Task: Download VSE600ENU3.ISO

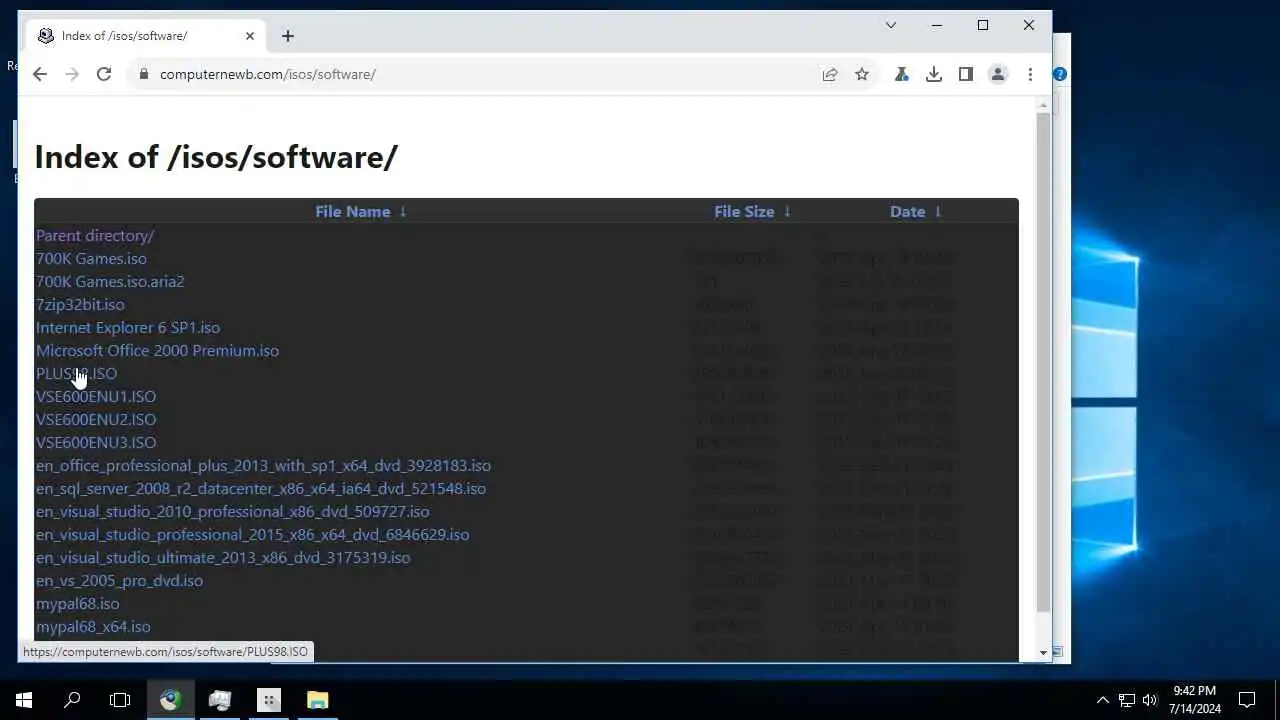Action: (x=96, y=443)
